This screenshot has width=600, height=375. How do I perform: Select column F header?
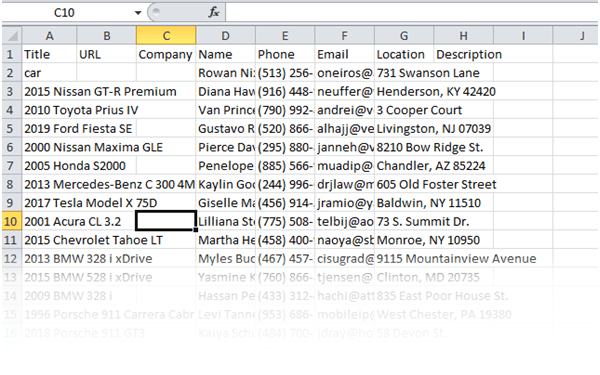coord(344,36)
